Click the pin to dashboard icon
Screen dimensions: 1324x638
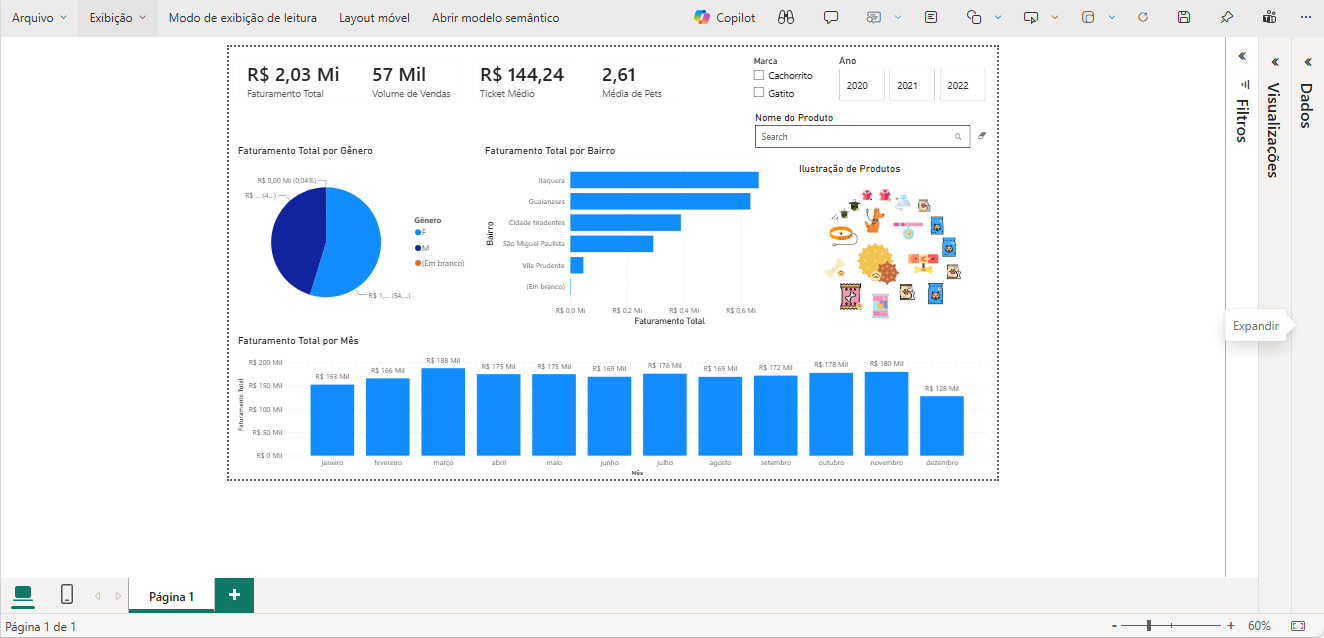(1227, 18)
